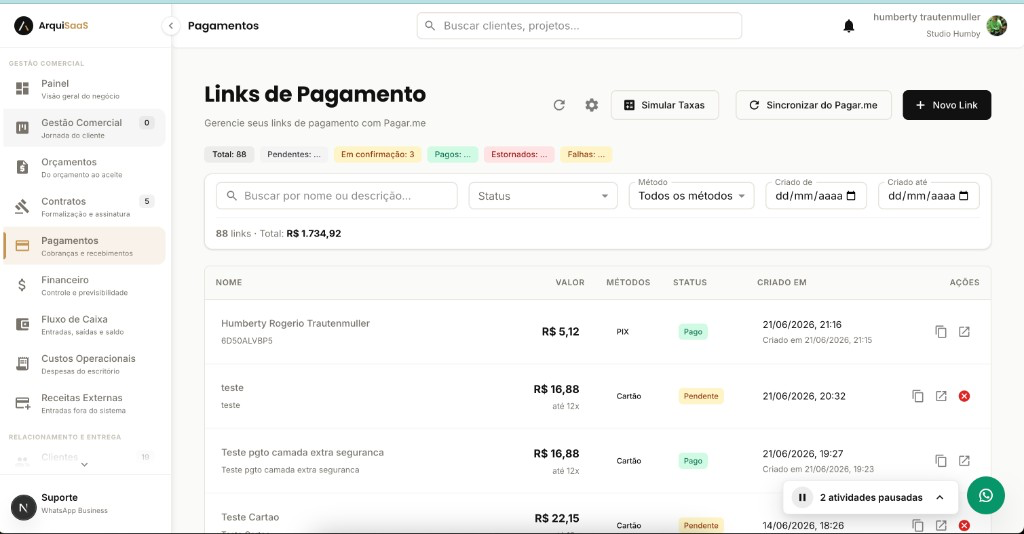Click the 'Criado de' date field
Viewport: 1024px width, 534px height.
pos(816,196)
